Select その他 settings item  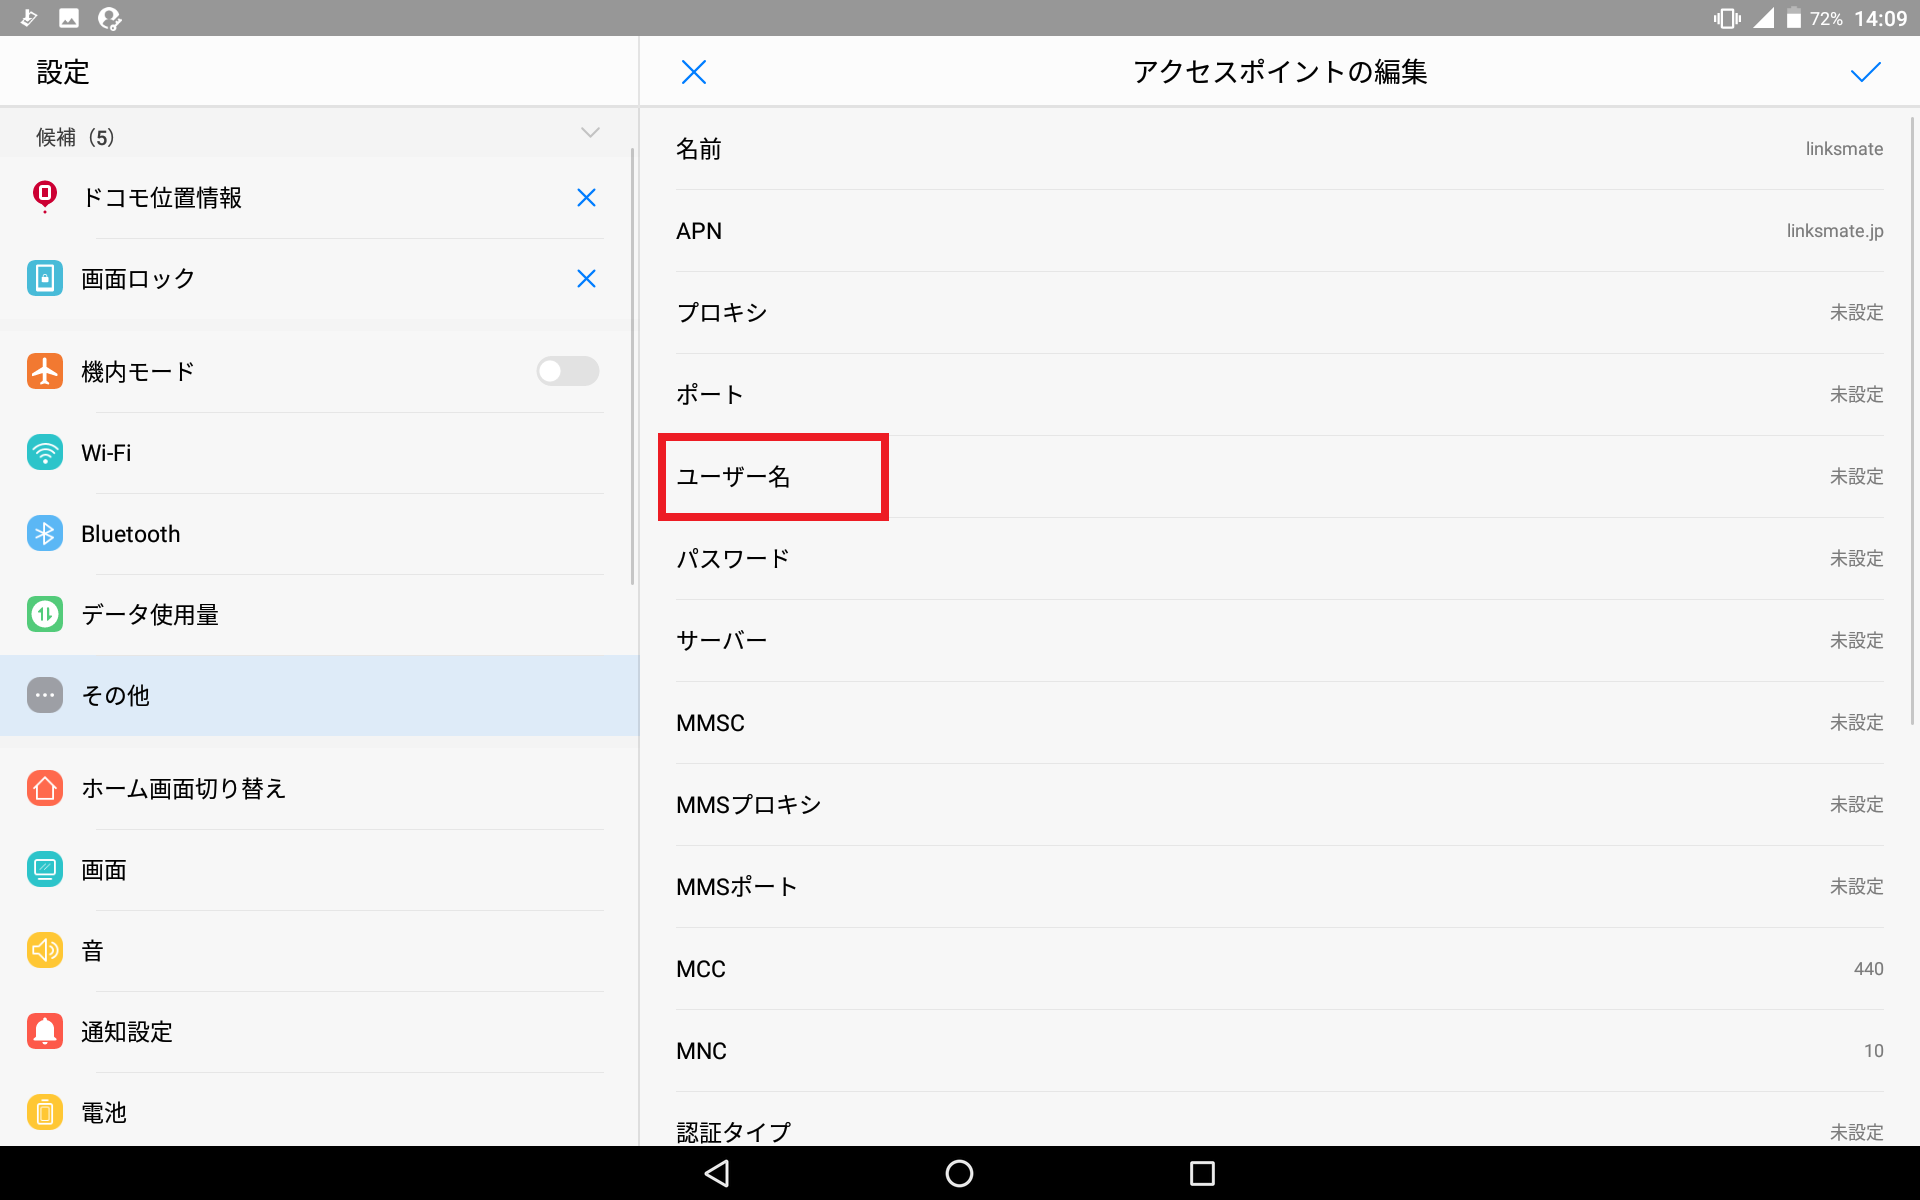coord(319,696)
